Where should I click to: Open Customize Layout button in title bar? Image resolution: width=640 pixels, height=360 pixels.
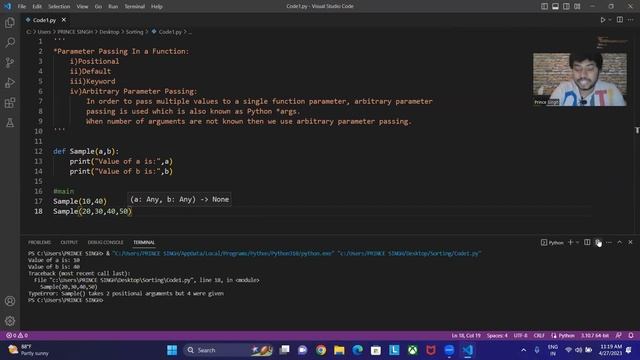pyautogui.click(x=577, y=6)
